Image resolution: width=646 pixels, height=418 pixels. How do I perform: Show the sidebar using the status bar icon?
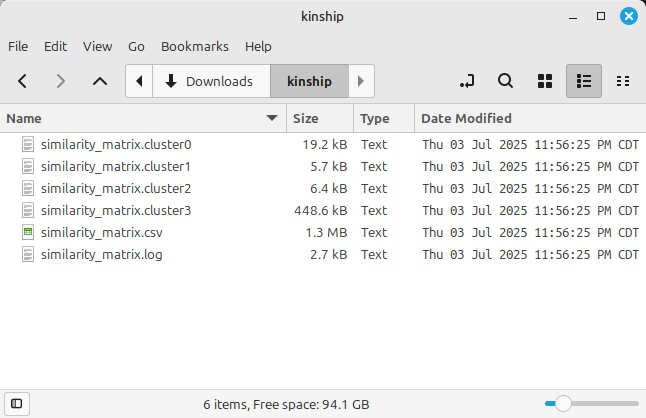pyautogui.click(x=17, y=404)
